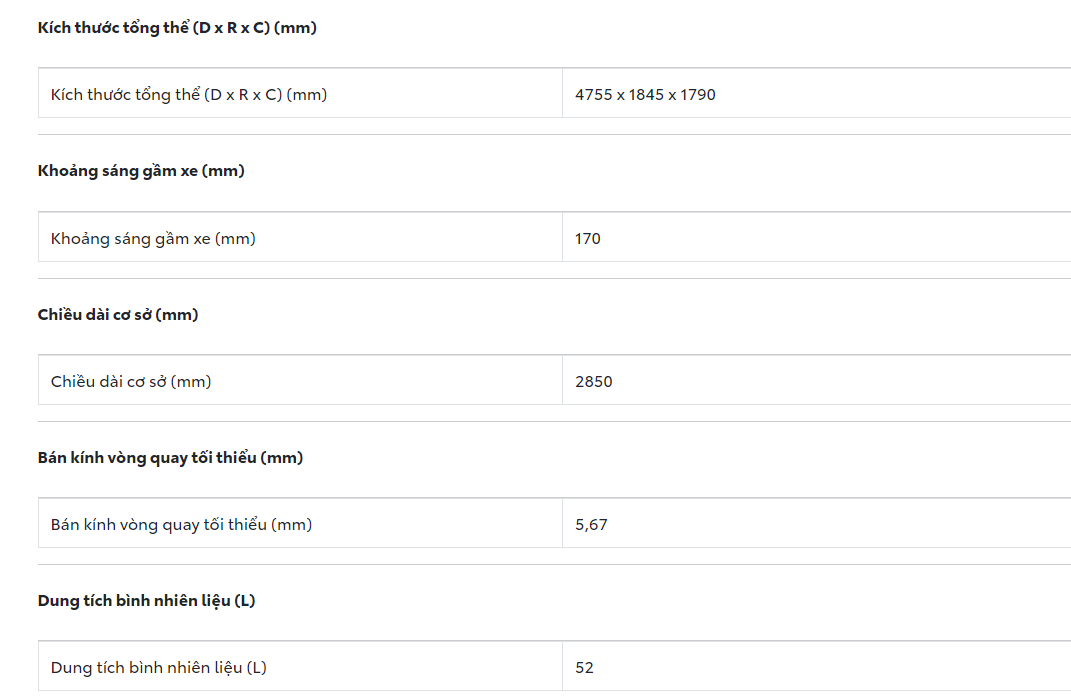Click the bold heading 'Bán kính vòng quay tối thiểu (mm)'
The width and height of the screenshot is (1071, 700).
170,458
